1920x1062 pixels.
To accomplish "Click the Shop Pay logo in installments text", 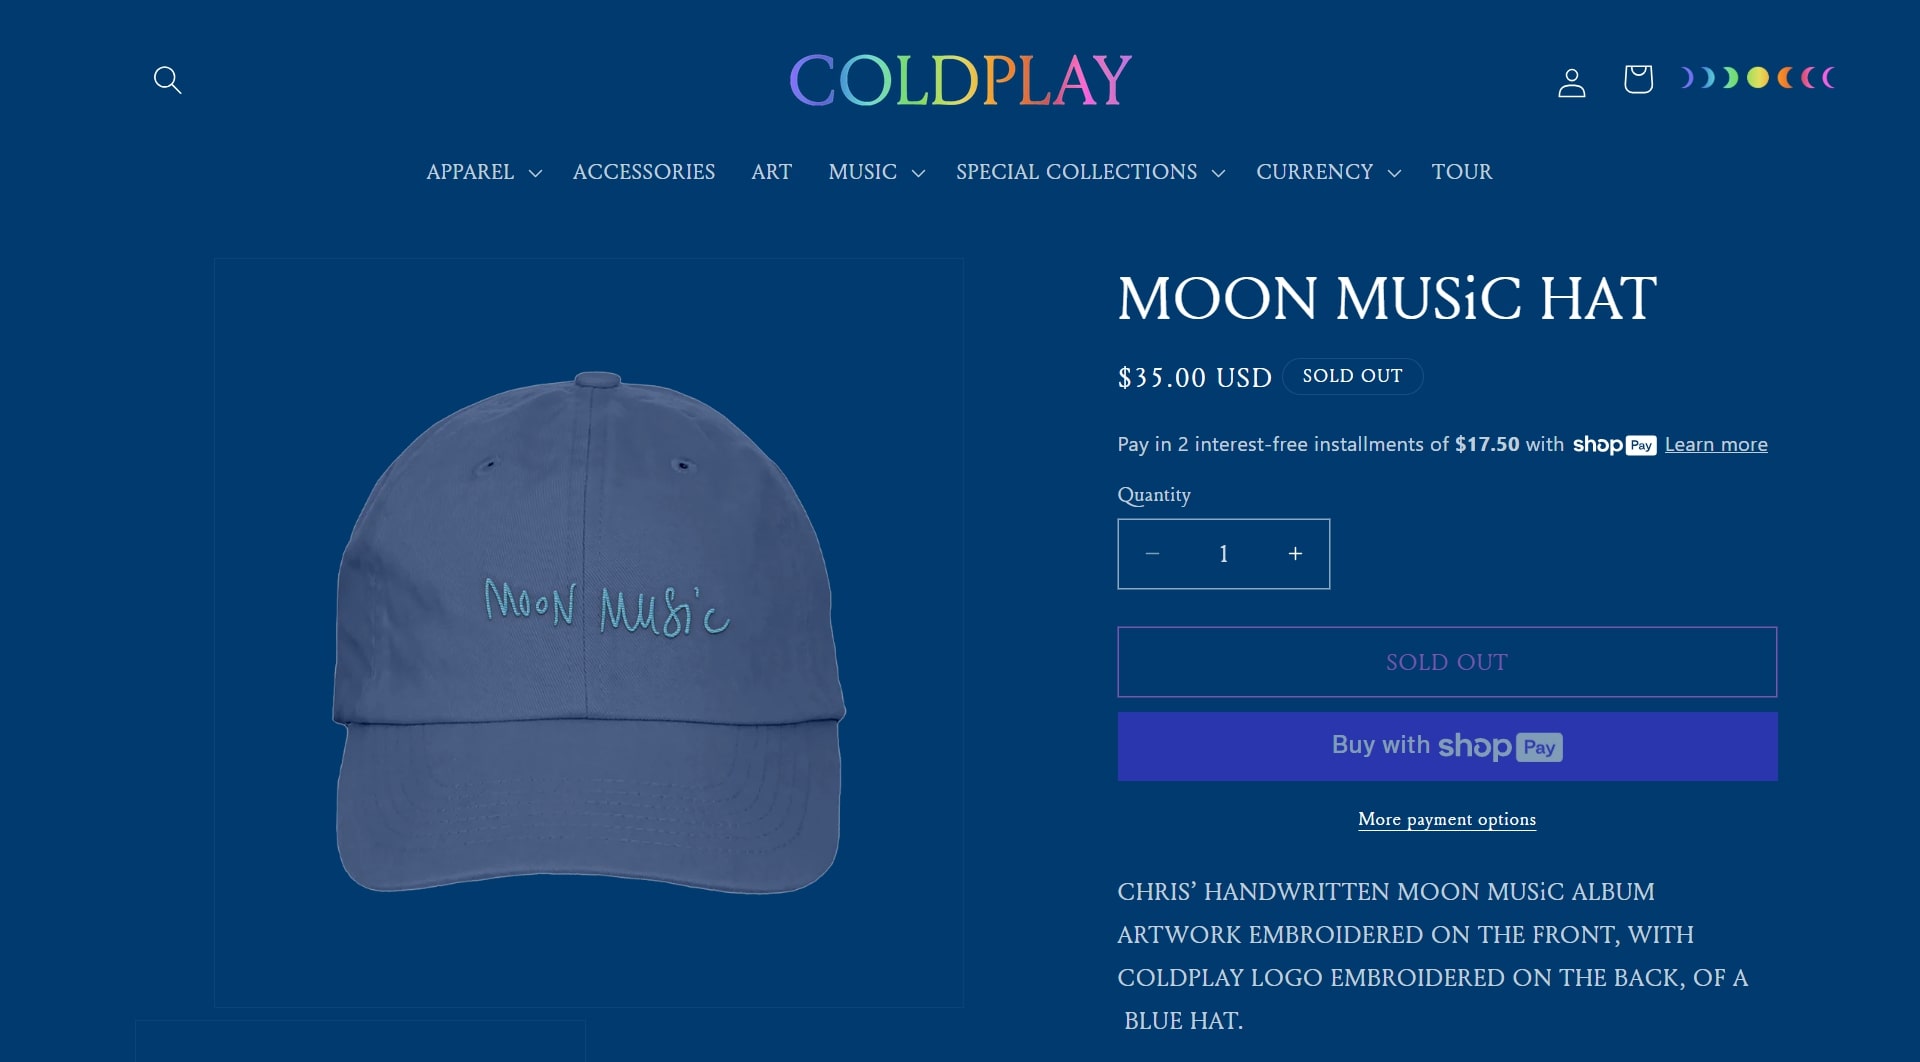I will [1614, 445].
